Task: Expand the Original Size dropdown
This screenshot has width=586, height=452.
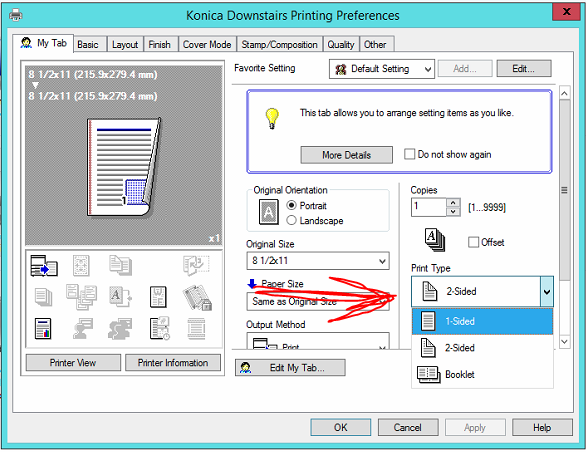Action: coord(318,261)
